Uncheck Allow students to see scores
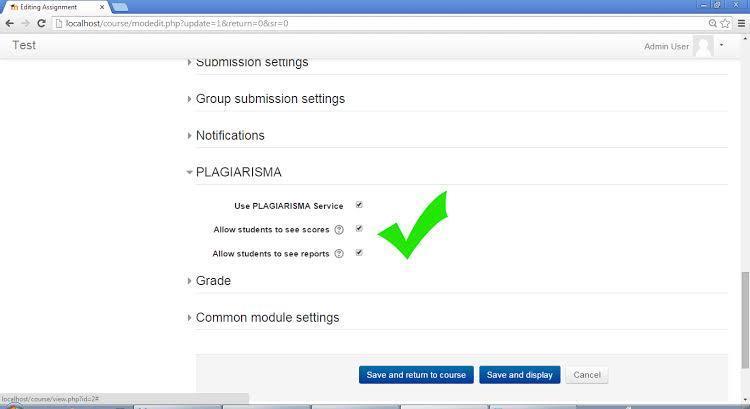Screen dimensions: 750x409 click(x=359, y=229)
